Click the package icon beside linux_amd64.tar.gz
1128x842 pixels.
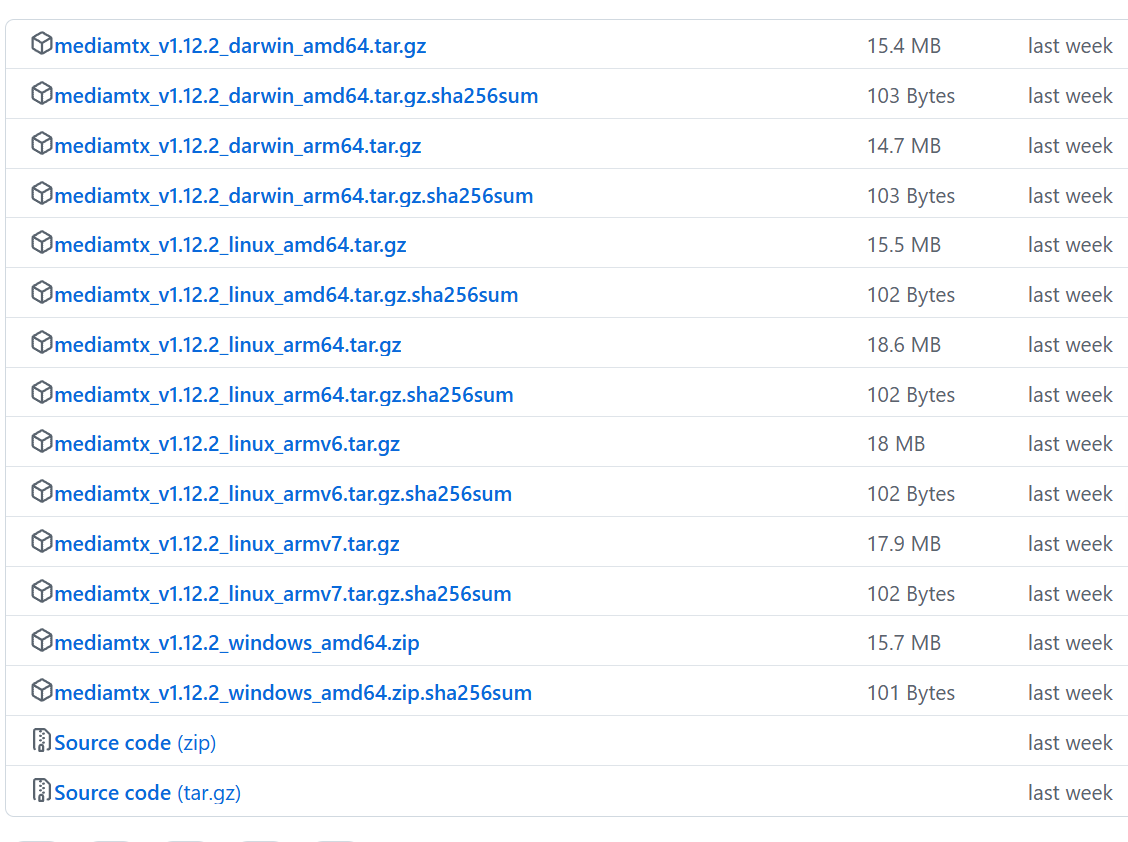coord(41,243)
